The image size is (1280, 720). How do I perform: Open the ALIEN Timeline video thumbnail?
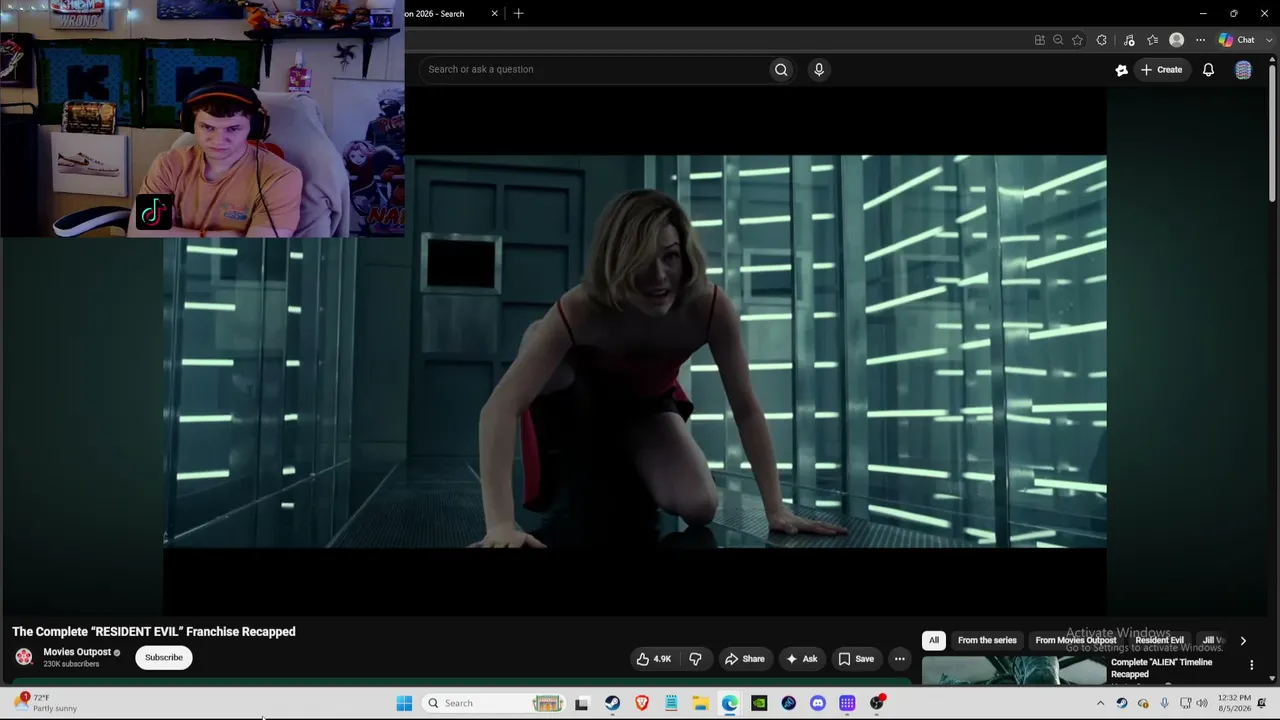[x=1013, y=670]
